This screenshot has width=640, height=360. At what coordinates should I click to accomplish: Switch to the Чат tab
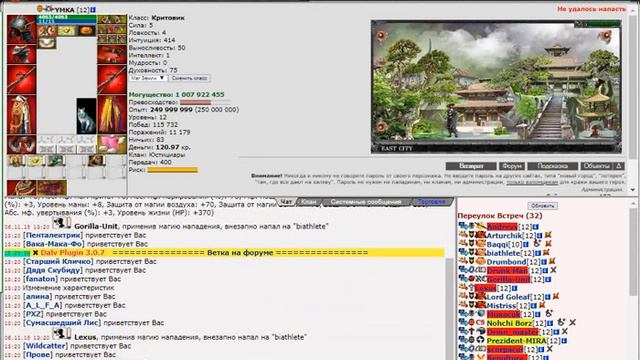point(287,202)
